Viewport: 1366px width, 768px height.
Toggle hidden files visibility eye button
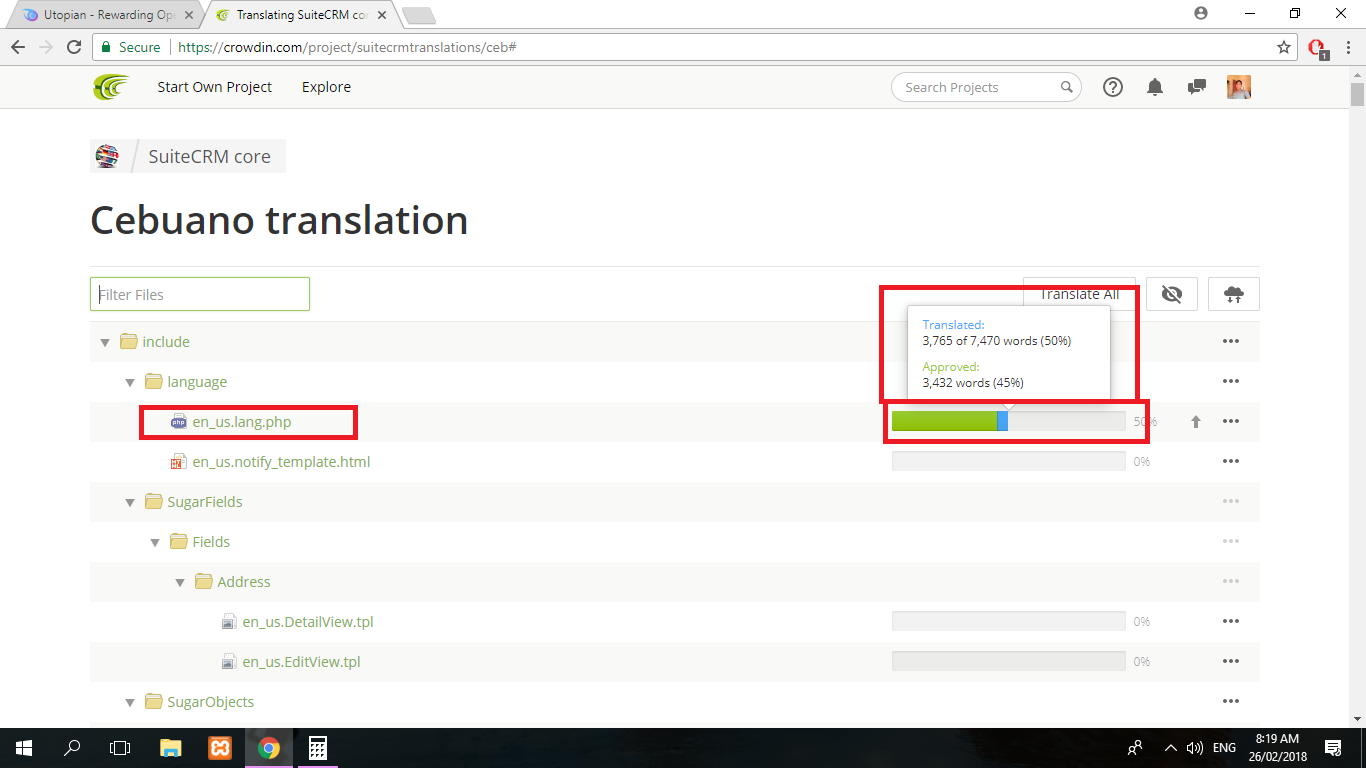pos(1172,294)
